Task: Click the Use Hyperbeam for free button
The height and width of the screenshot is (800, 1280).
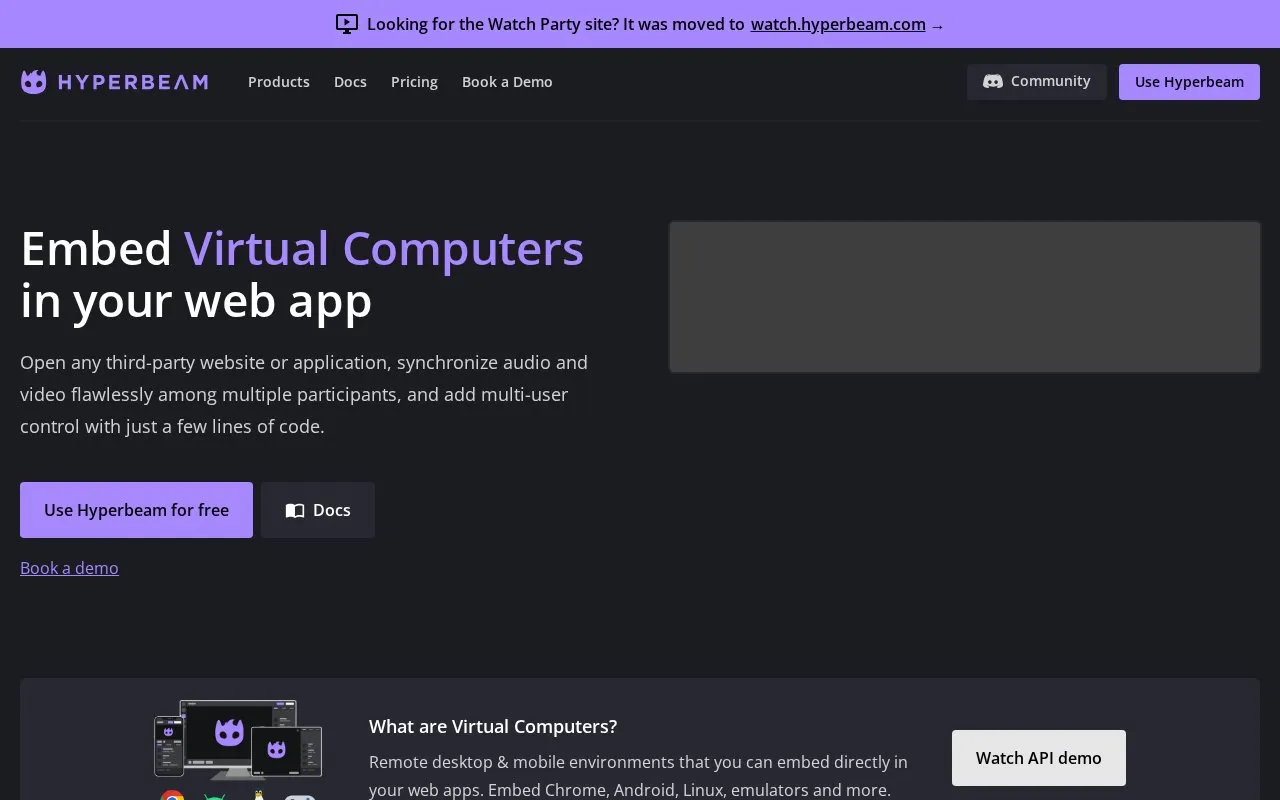Action: pyautogui.click(x=136, y=510)
